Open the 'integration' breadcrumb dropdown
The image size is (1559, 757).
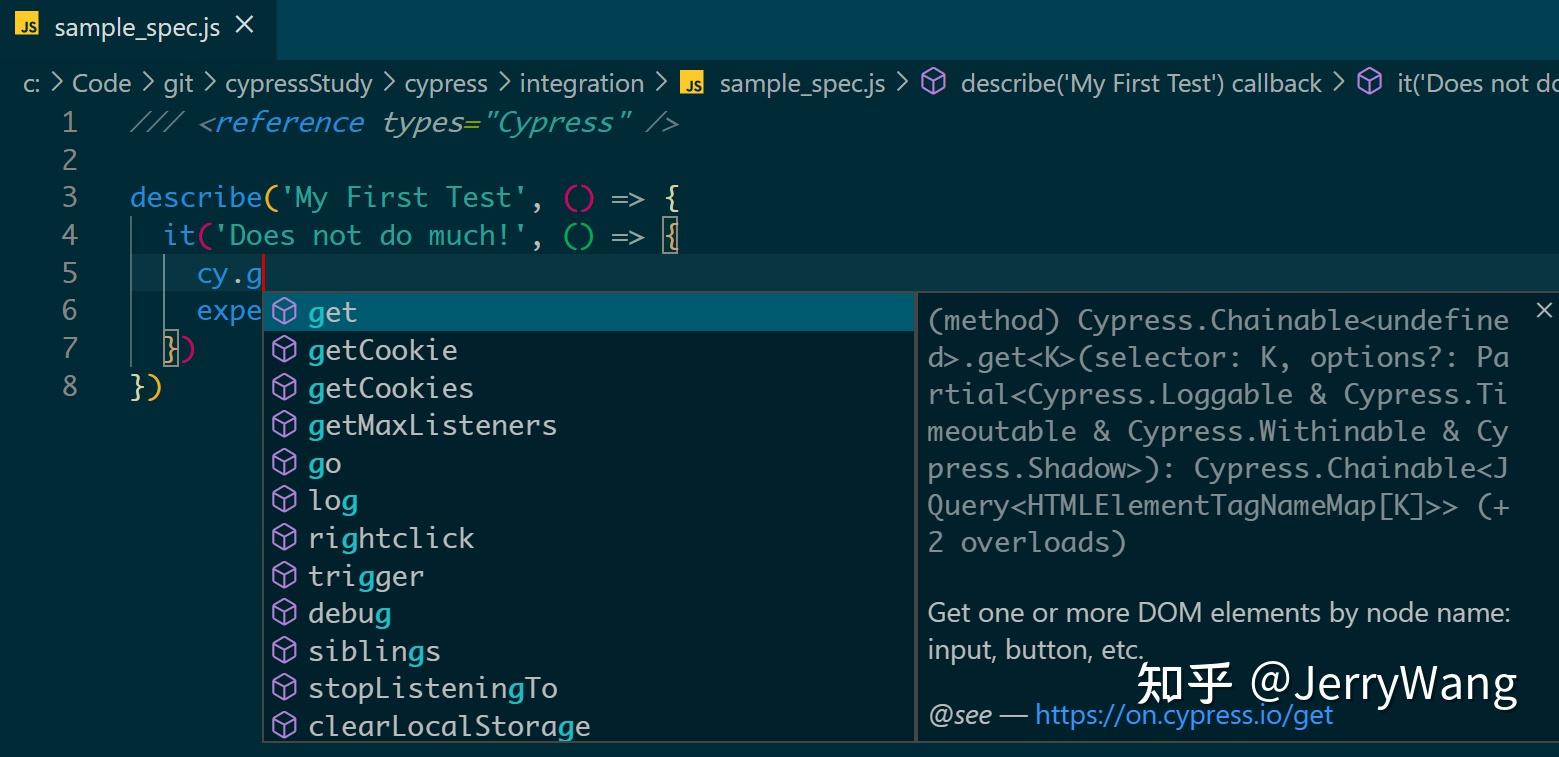click(x=580, y=83)
